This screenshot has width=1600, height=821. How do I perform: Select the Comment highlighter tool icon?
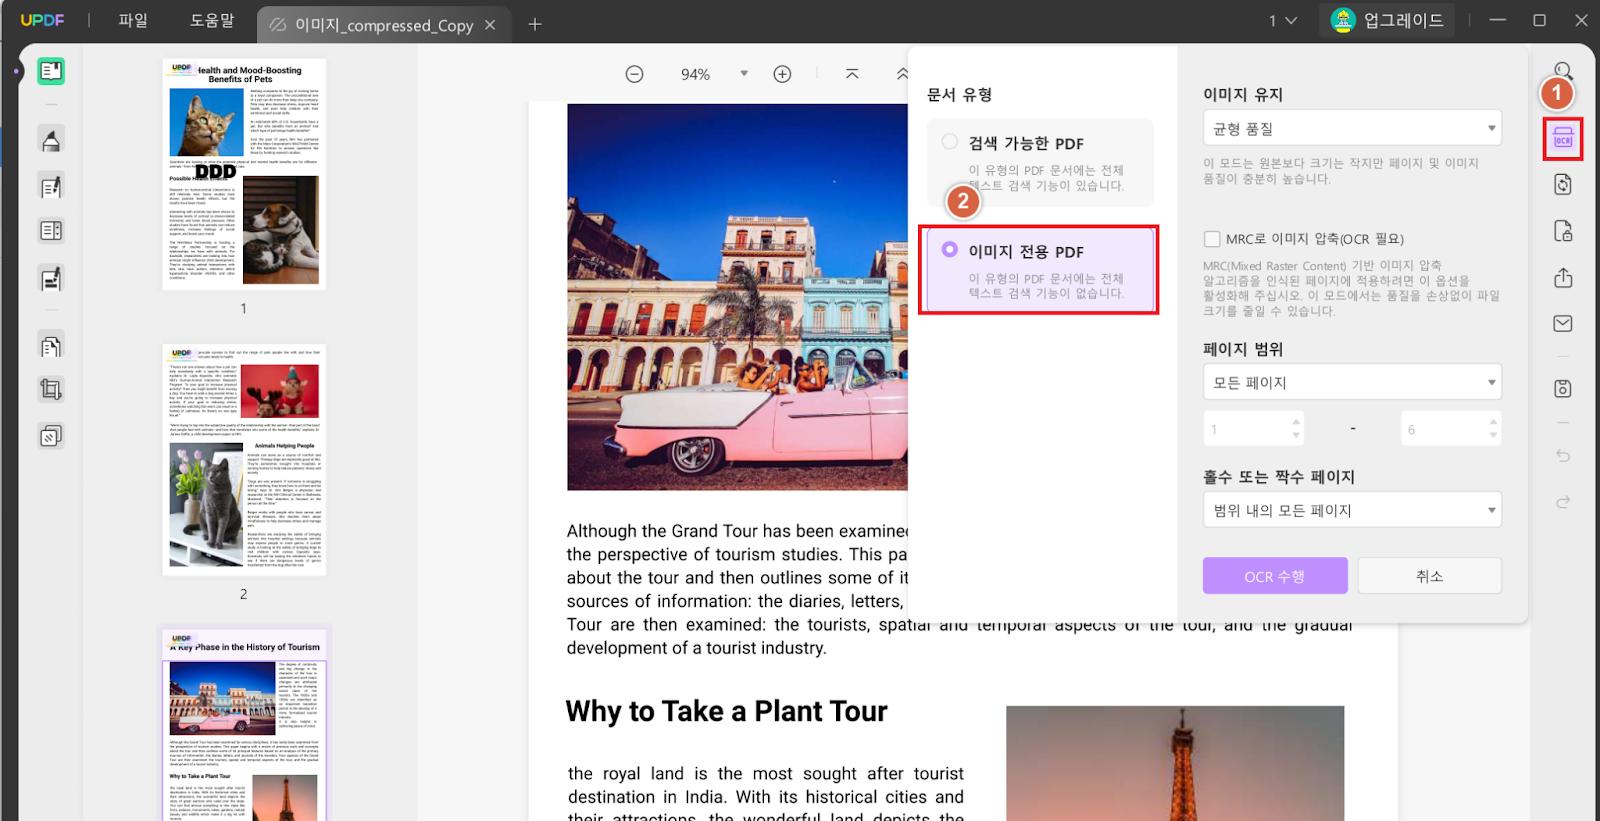pyautogui.click(x=51, y=140)
